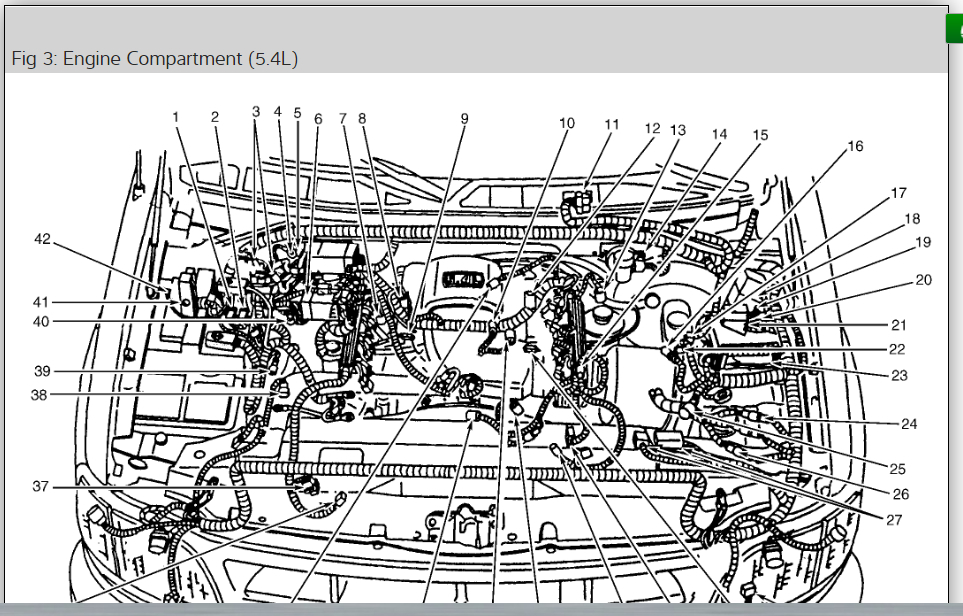Click callout label 39

coord(42,371)
